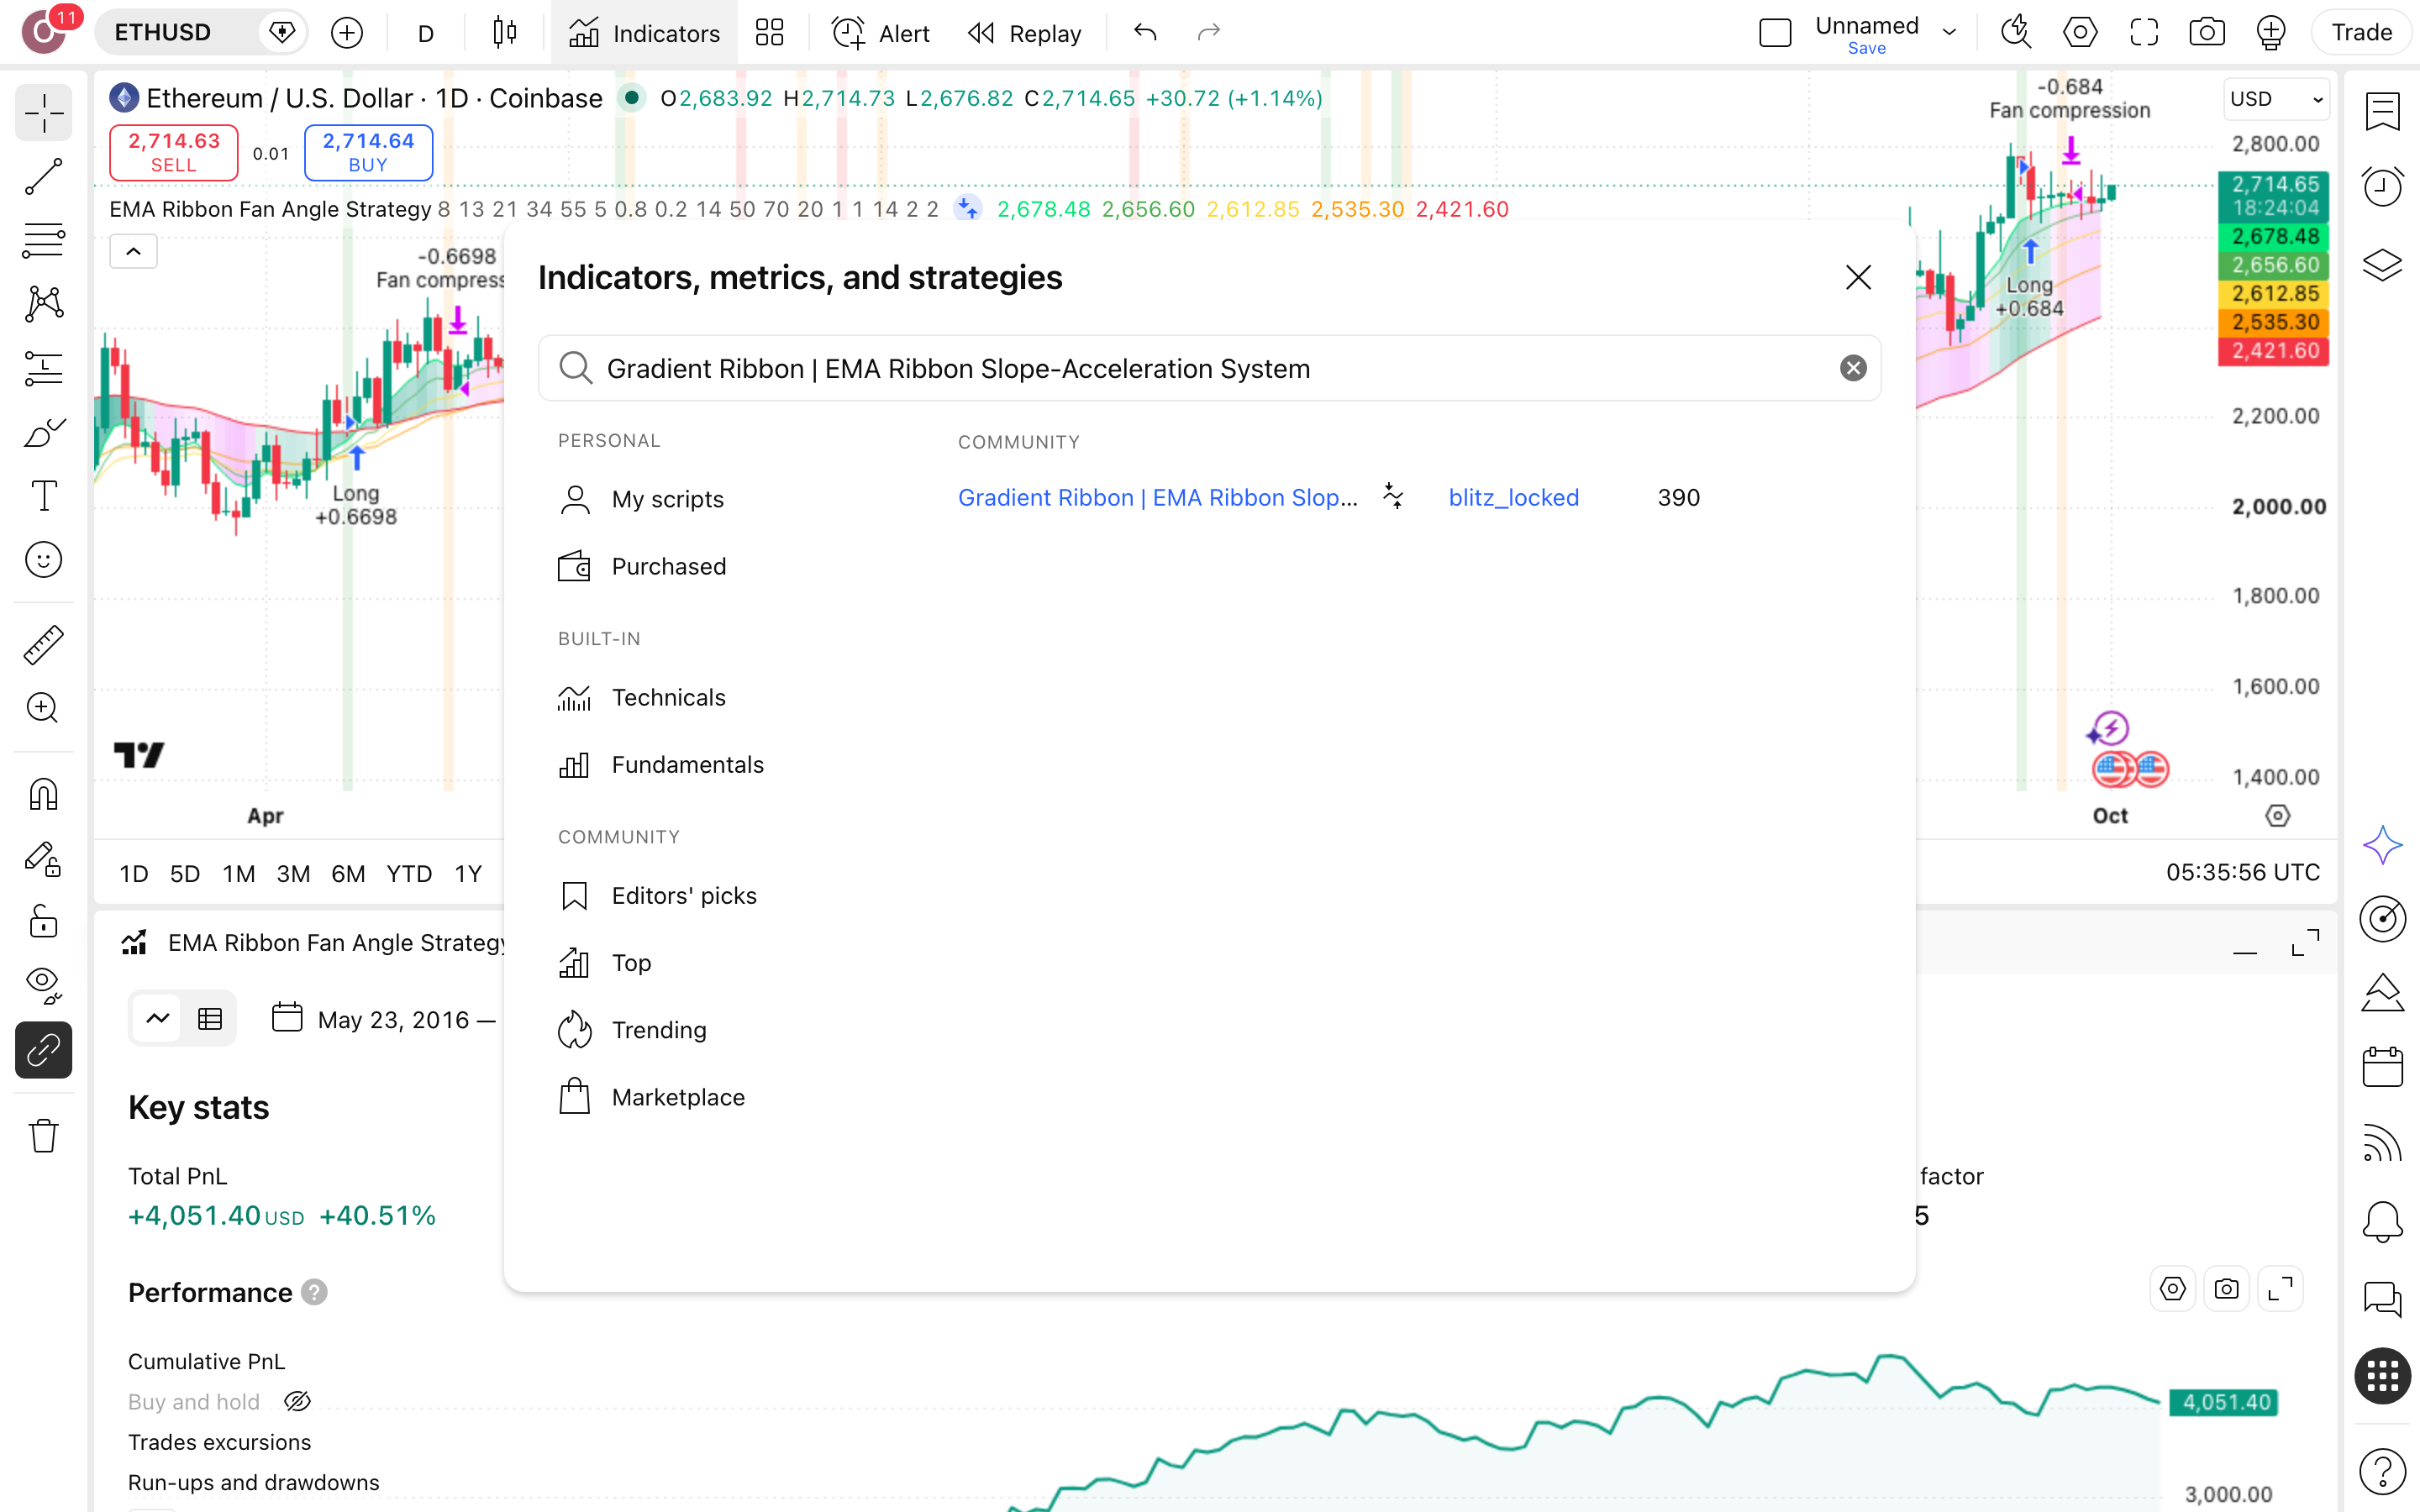
Task: Open alerts clock icon in right sidebar
Action: coord(2383,187)
